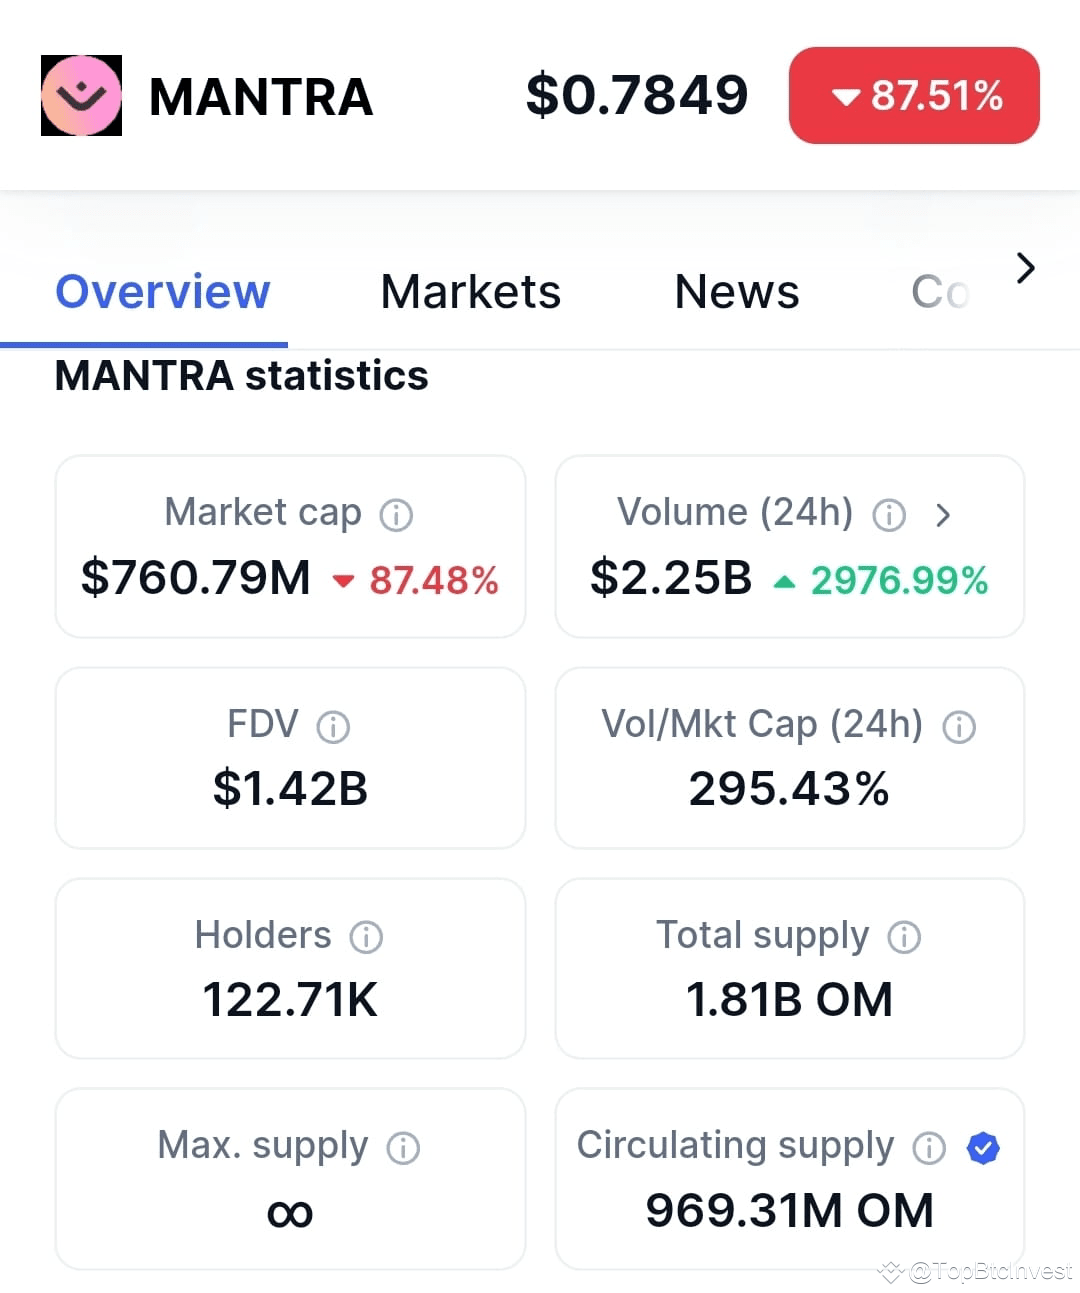Click the right arrow to reveal more tabs
This screenshot has width=1080, height=1293.
tap(1025, 268)
